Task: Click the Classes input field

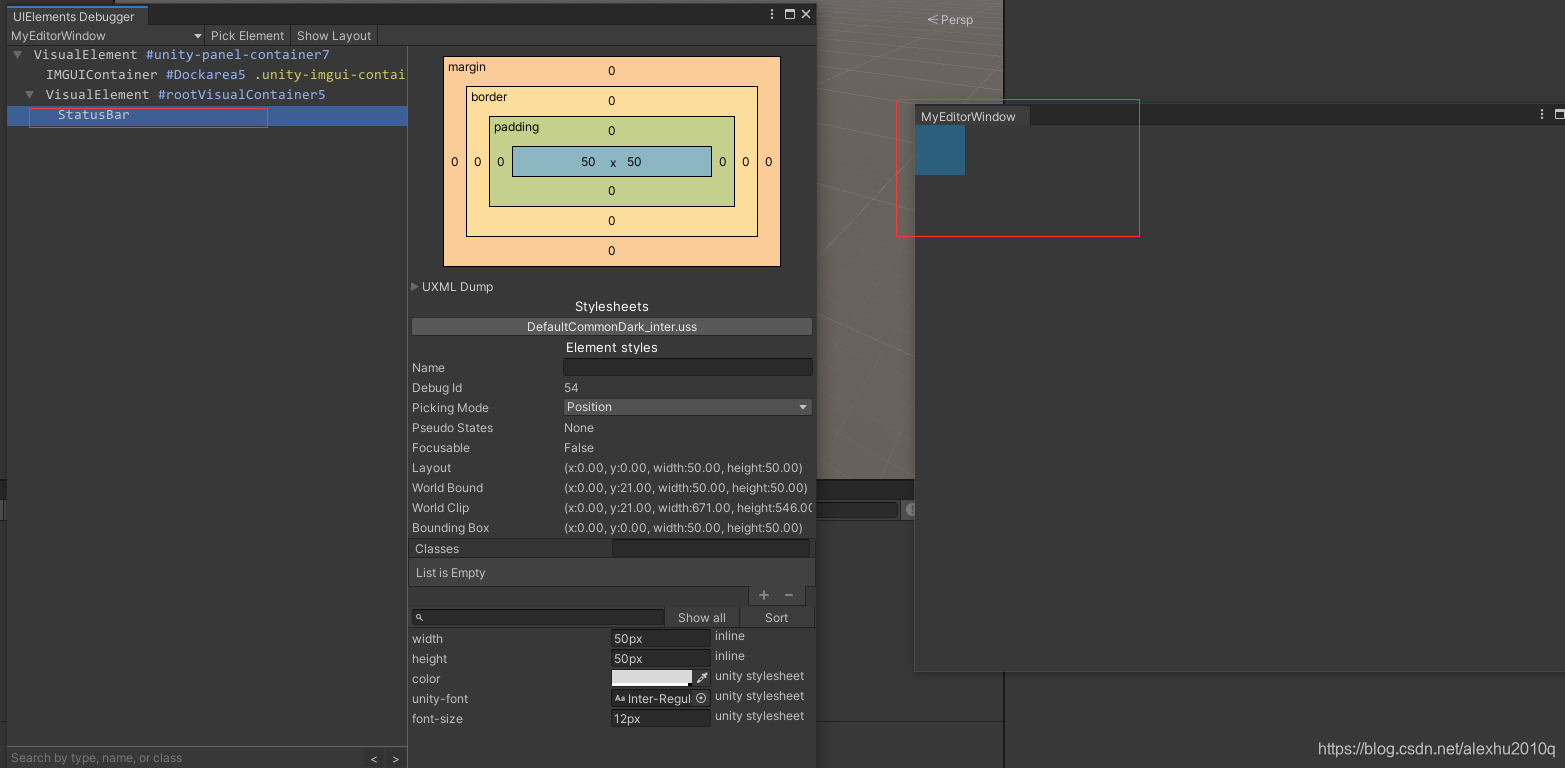Action: pos(710,548)
